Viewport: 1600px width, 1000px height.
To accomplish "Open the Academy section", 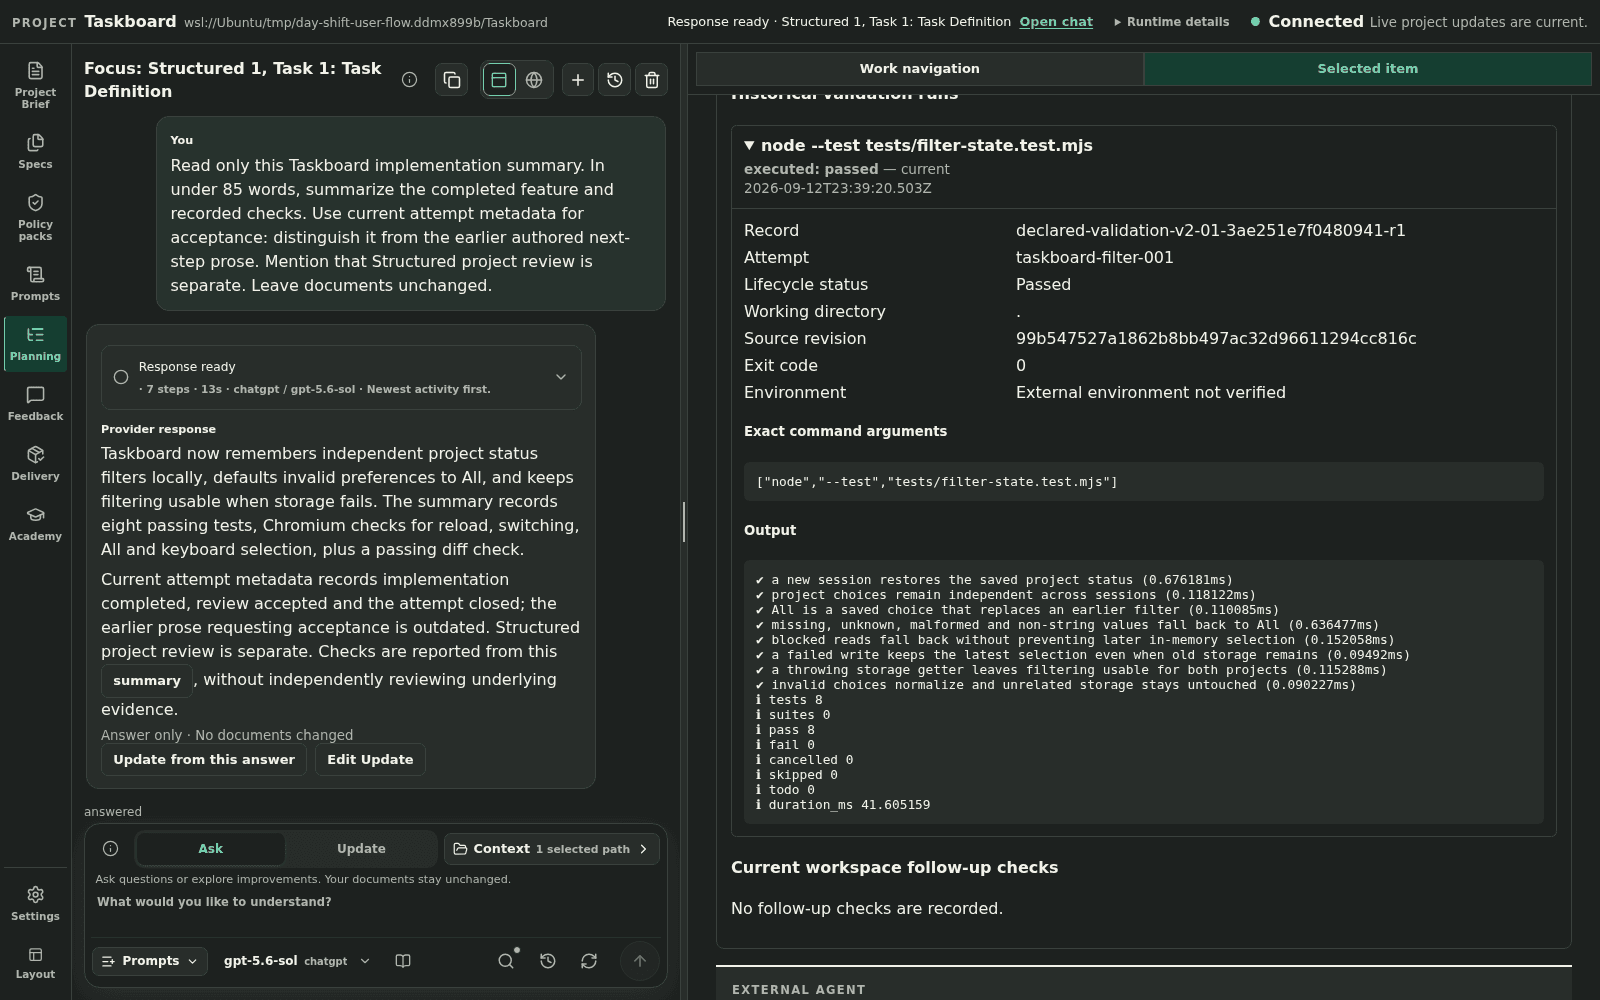I will [35, 523].
